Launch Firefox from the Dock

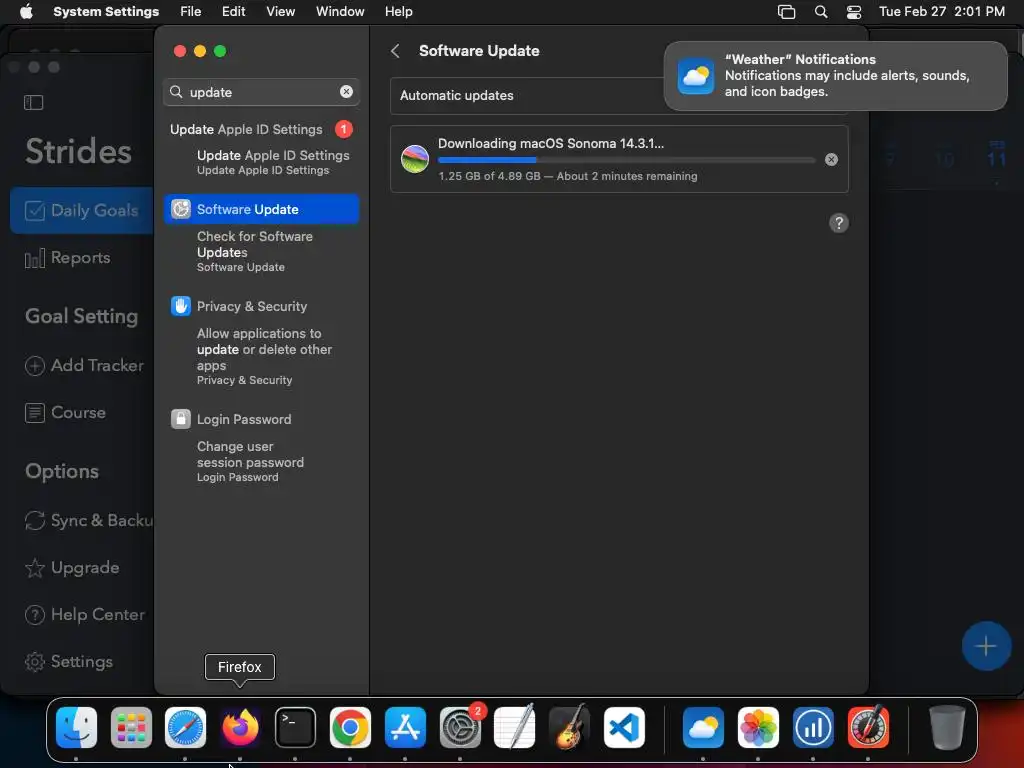coord(240,727)
